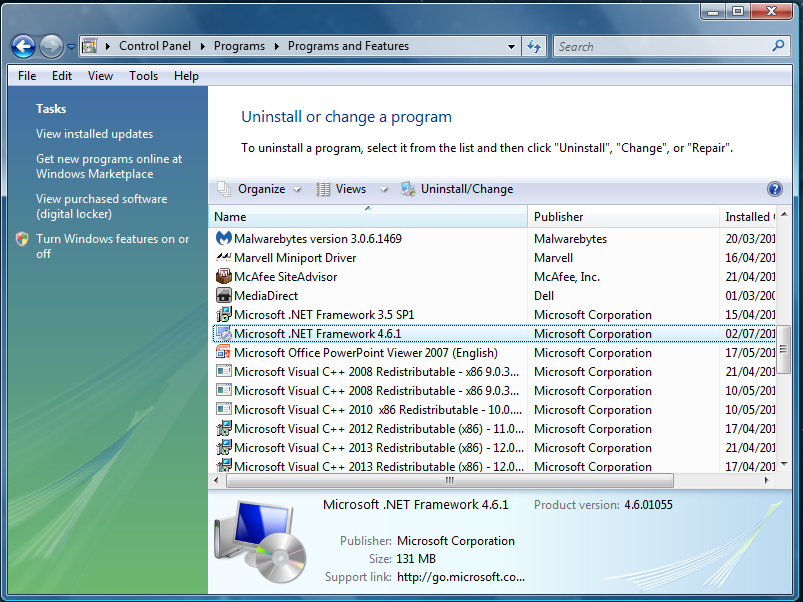Image resolution: width=803 pixels, height=602 pixels.
Task: Click the horizontal scrollbar left arrow
Action: tap(216, 480)
